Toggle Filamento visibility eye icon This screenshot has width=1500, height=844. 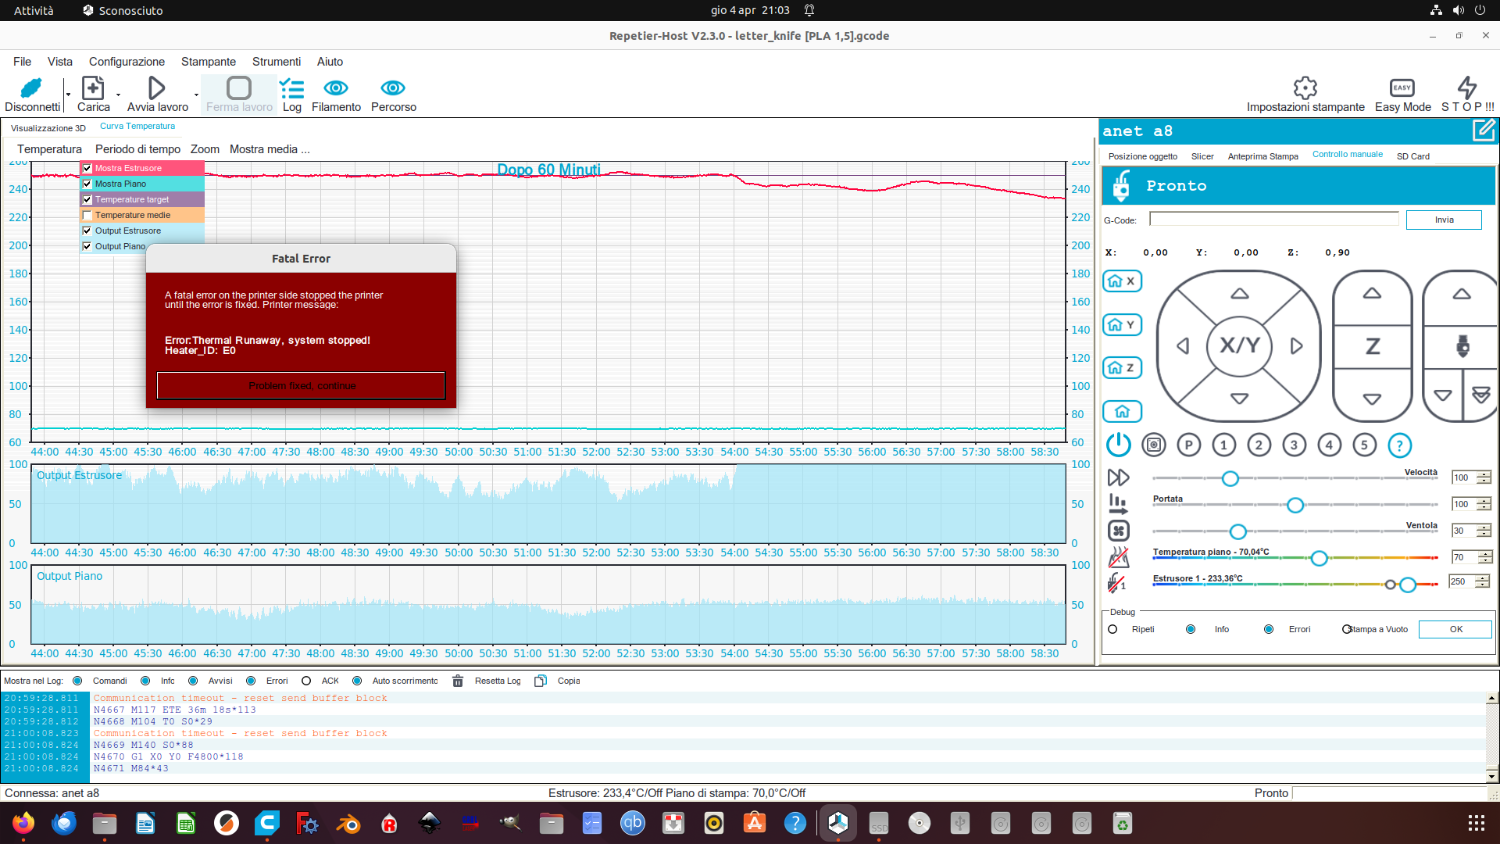pyautogui.click(x=336, y=89)
